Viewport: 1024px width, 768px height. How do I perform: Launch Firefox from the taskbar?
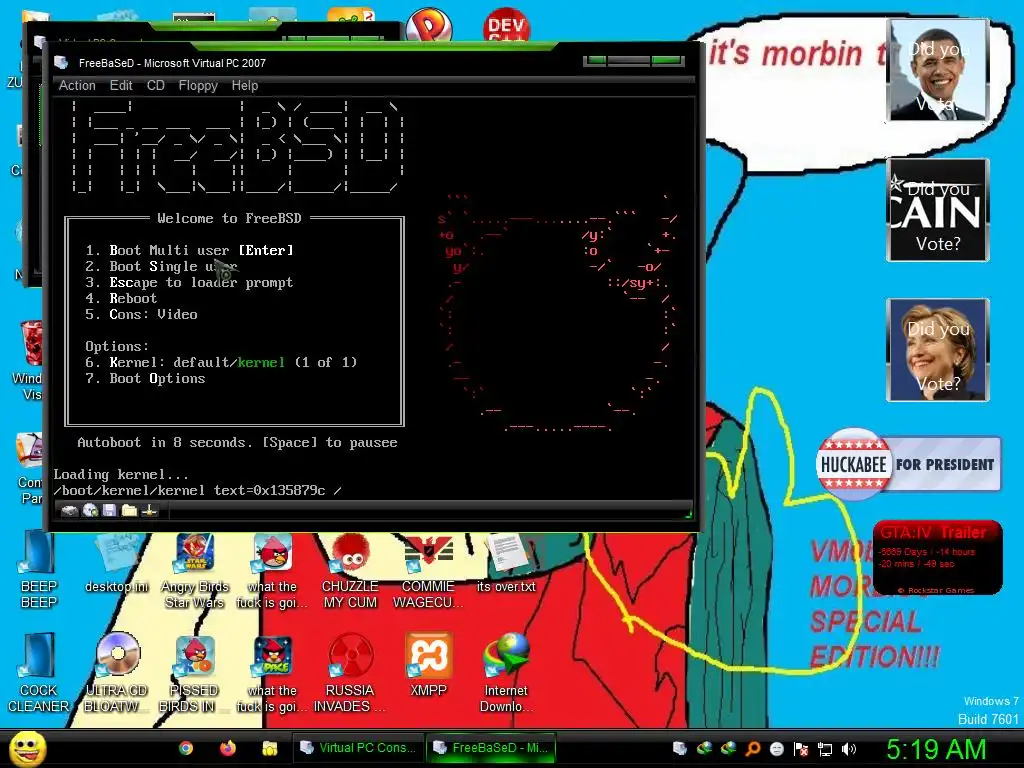pos(228,748)
